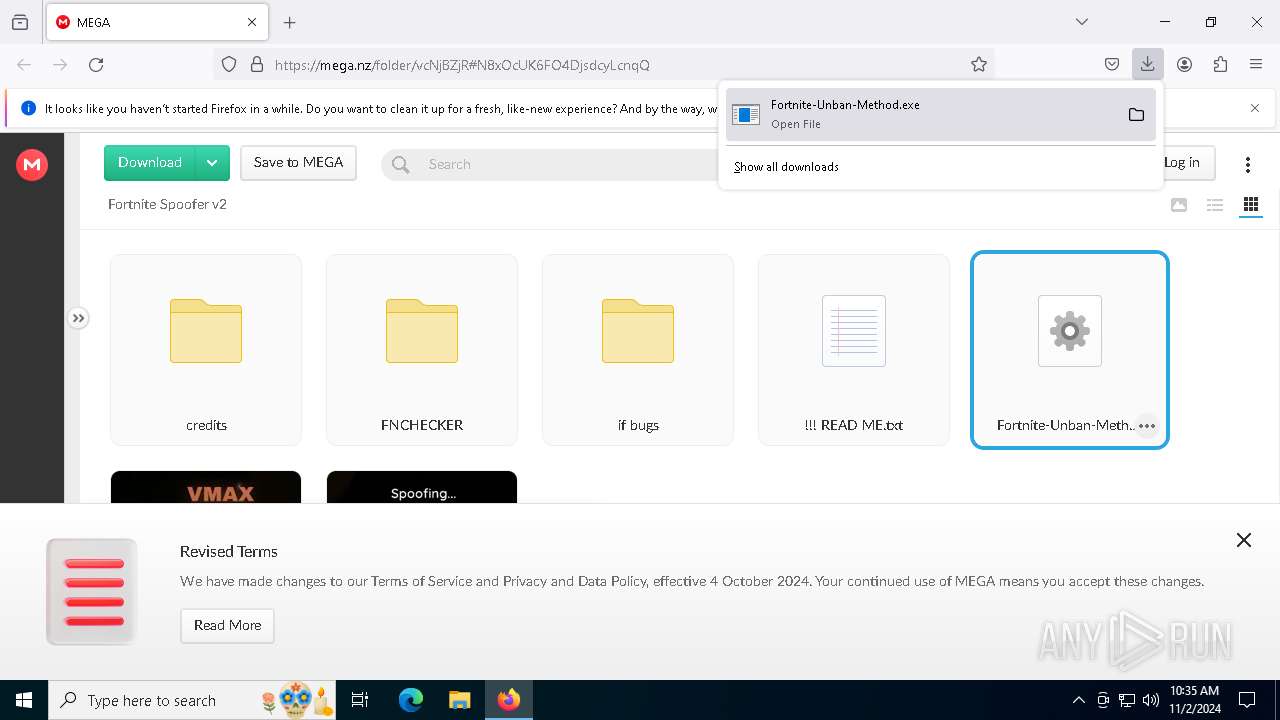
Task: Click the Log in button
Action: [x=1182, y=163]
